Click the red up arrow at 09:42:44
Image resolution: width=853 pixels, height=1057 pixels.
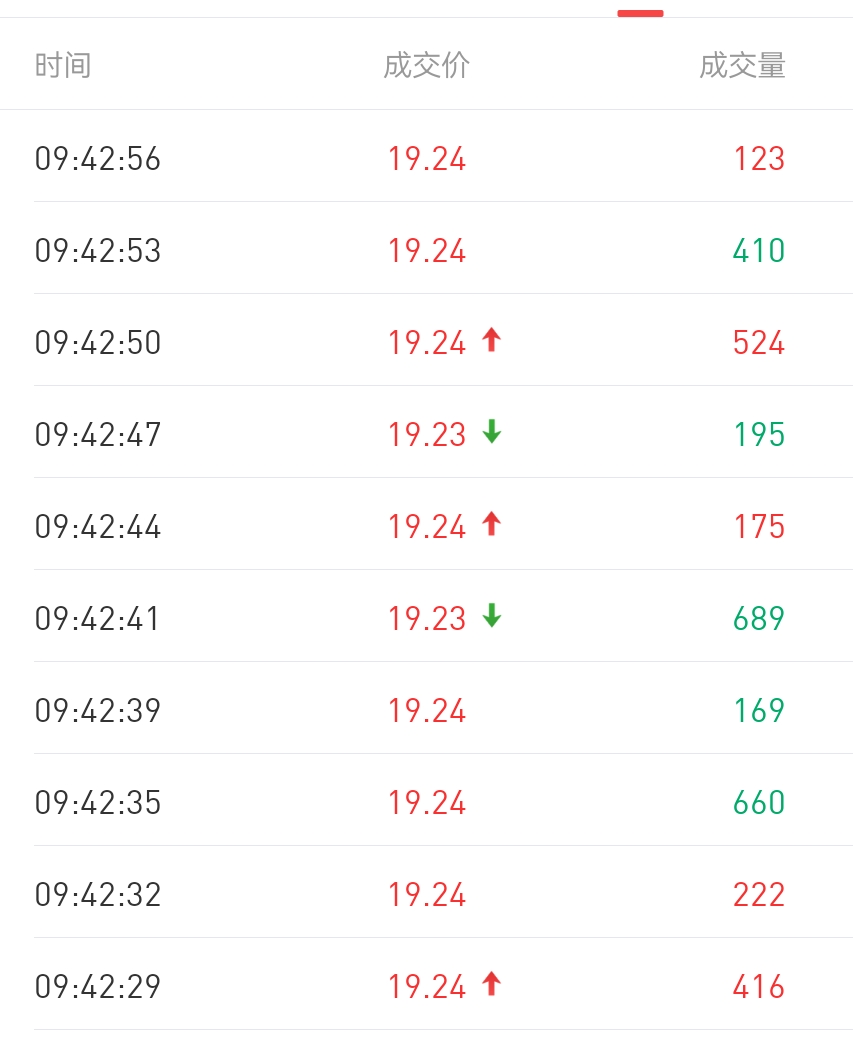pyautogui.click(x=491, y=525)
